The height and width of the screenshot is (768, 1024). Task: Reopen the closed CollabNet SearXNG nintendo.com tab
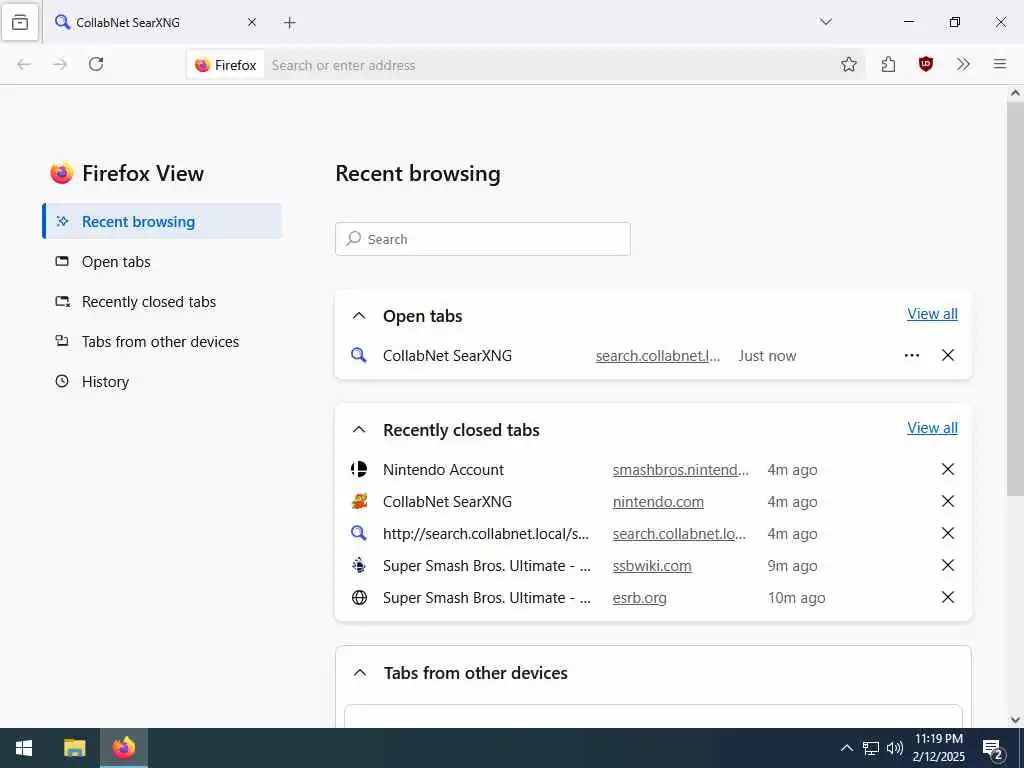(x=447, y=502)
